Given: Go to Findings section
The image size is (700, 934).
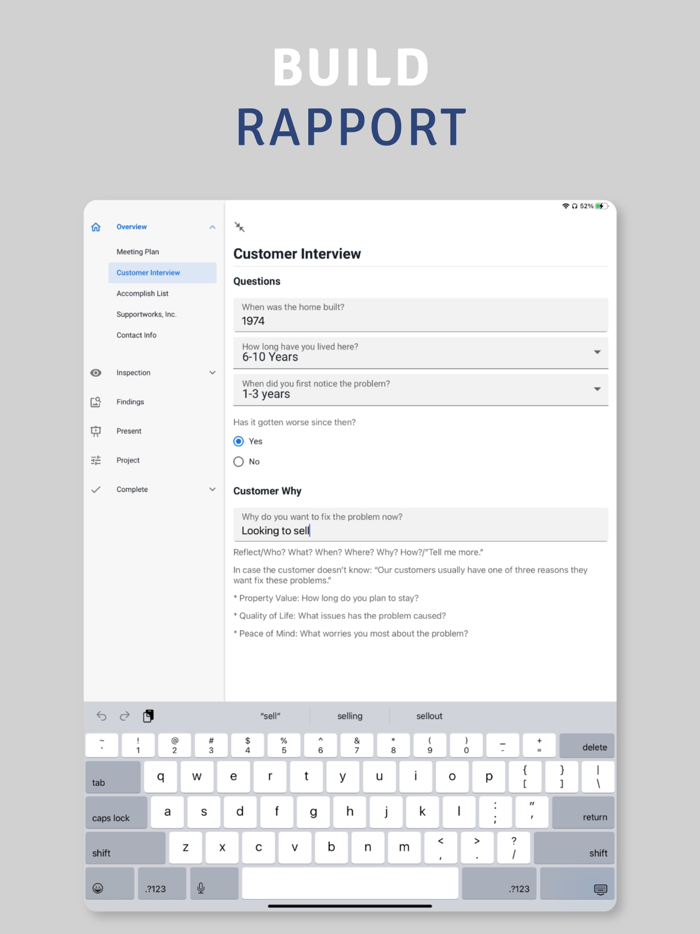Looking at the screenshot, I should (130, 402).
